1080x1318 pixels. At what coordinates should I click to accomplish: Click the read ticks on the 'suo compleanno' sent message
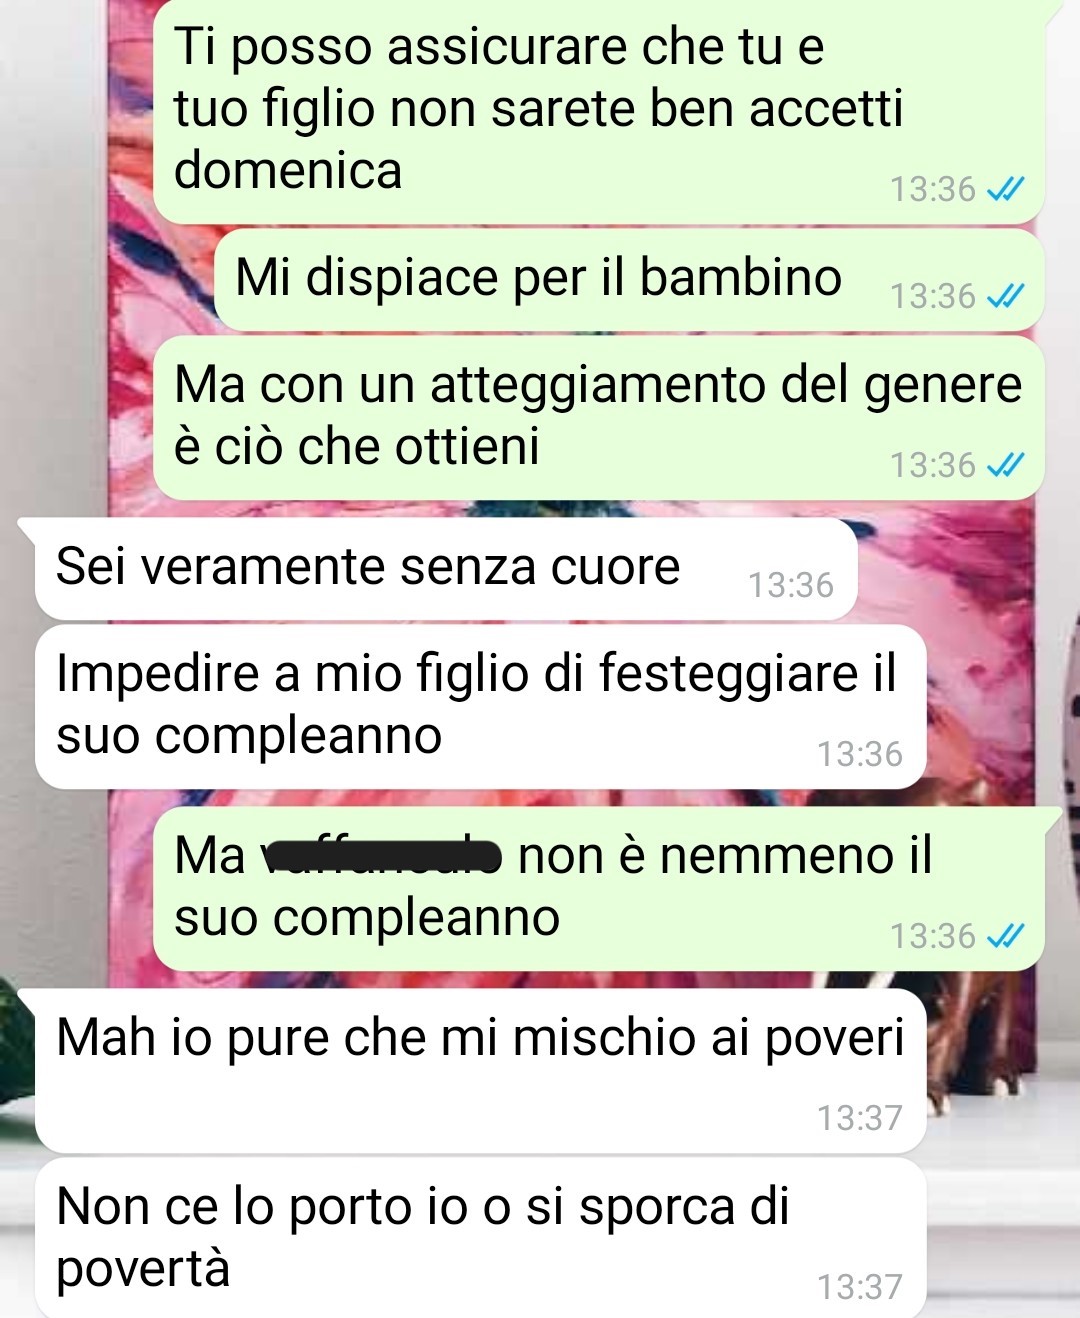click(1005, 936)
